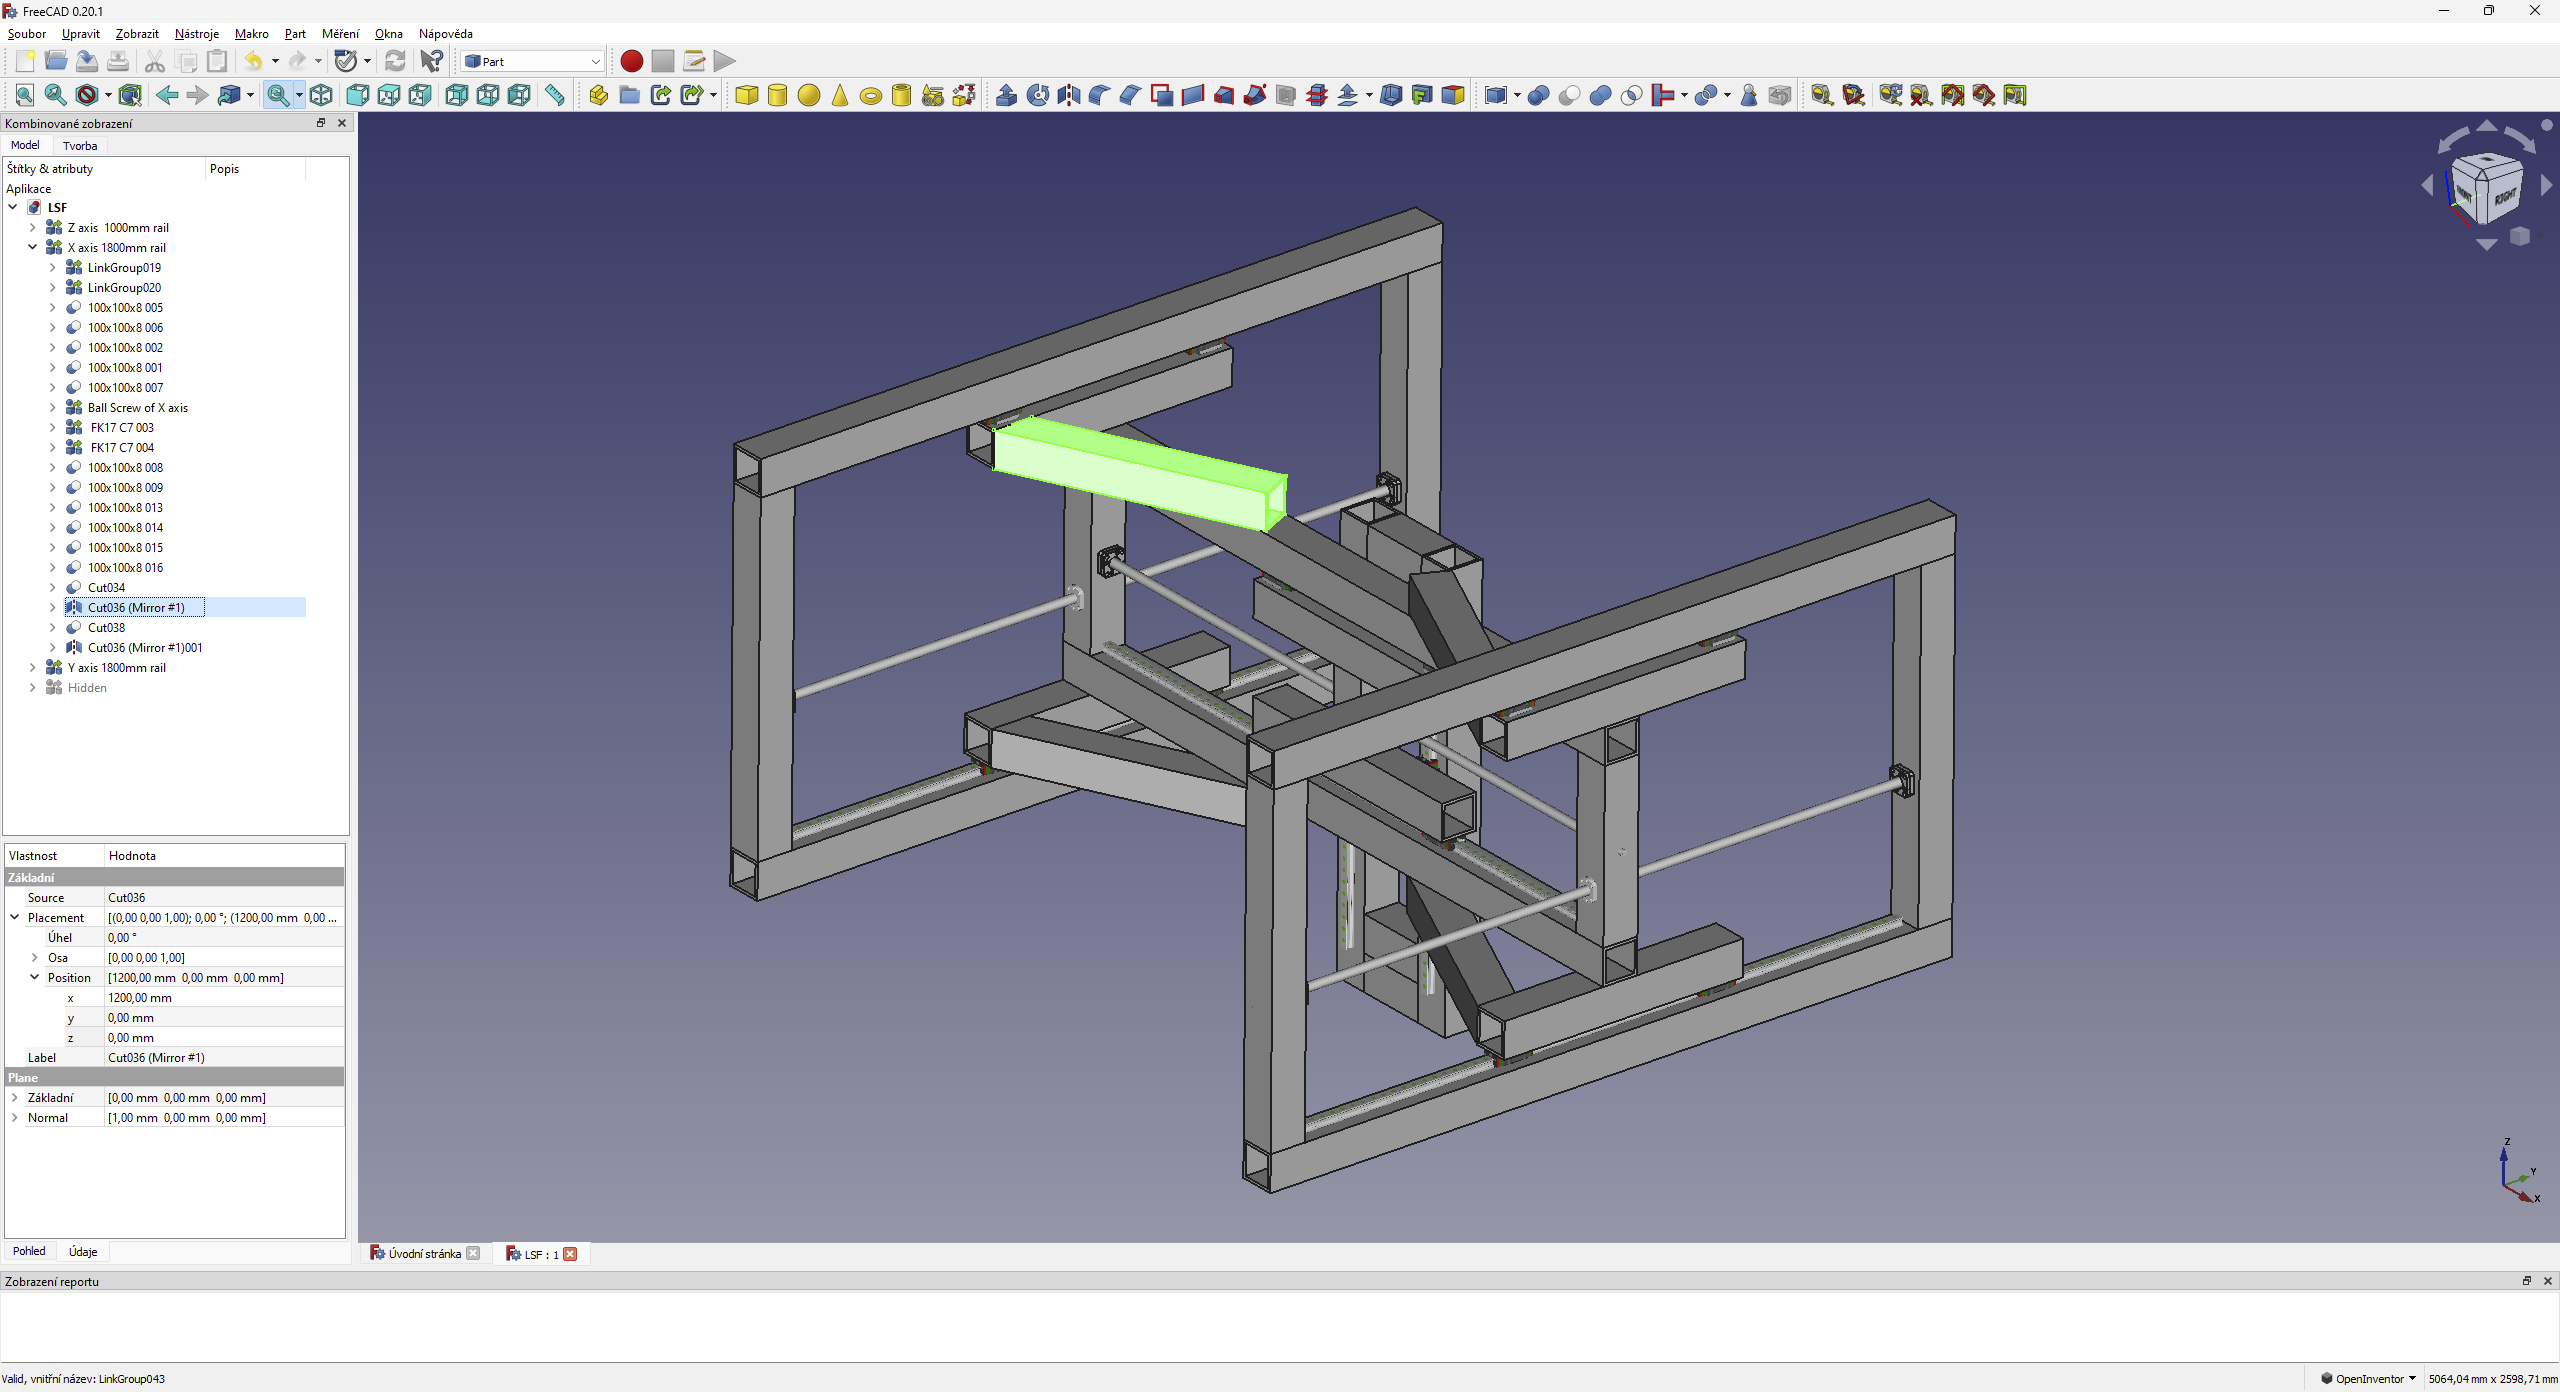Screen dimensions: 2560x1392
Task: Start macro recording with red circle
Action: [631, 61]
